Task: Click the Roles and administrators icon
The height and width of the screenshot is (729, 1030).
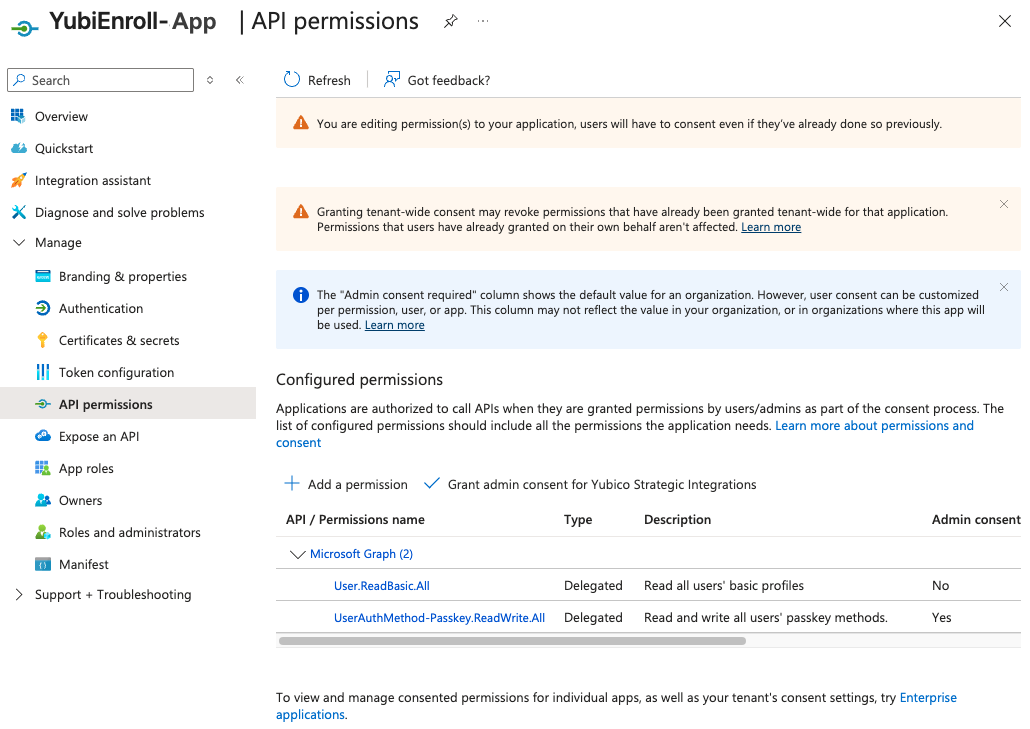Action: point(43,532)
